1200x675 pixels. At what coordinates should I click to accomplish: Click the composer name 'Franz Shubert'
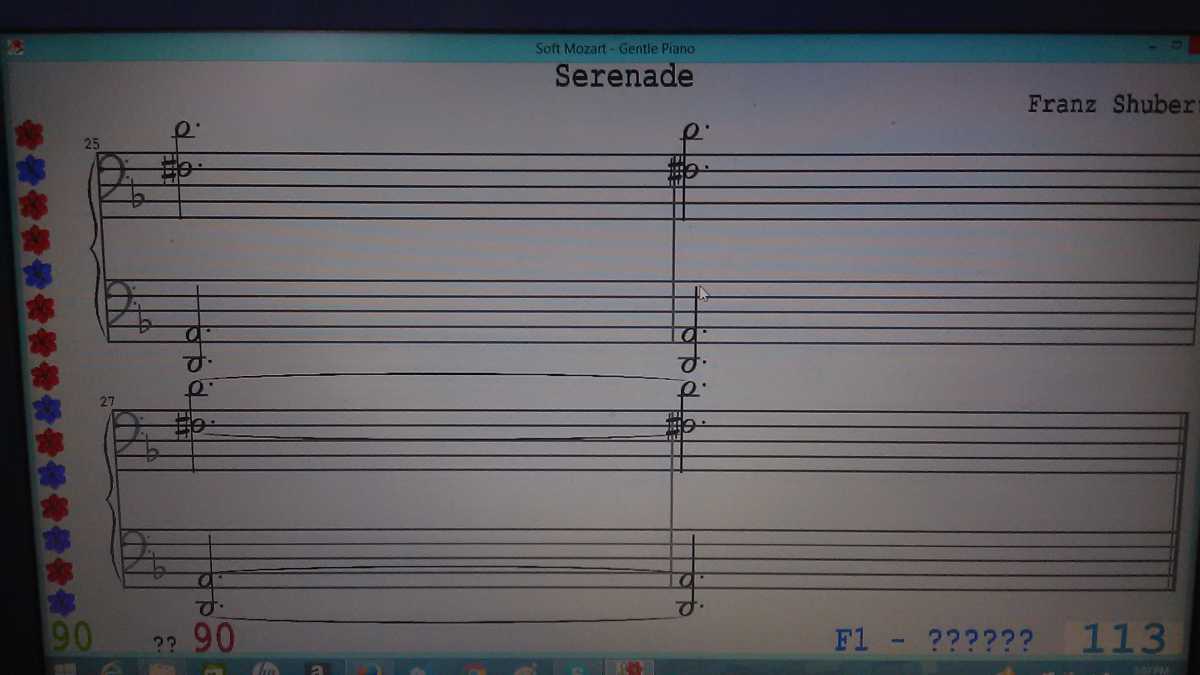click(1113, 104)
